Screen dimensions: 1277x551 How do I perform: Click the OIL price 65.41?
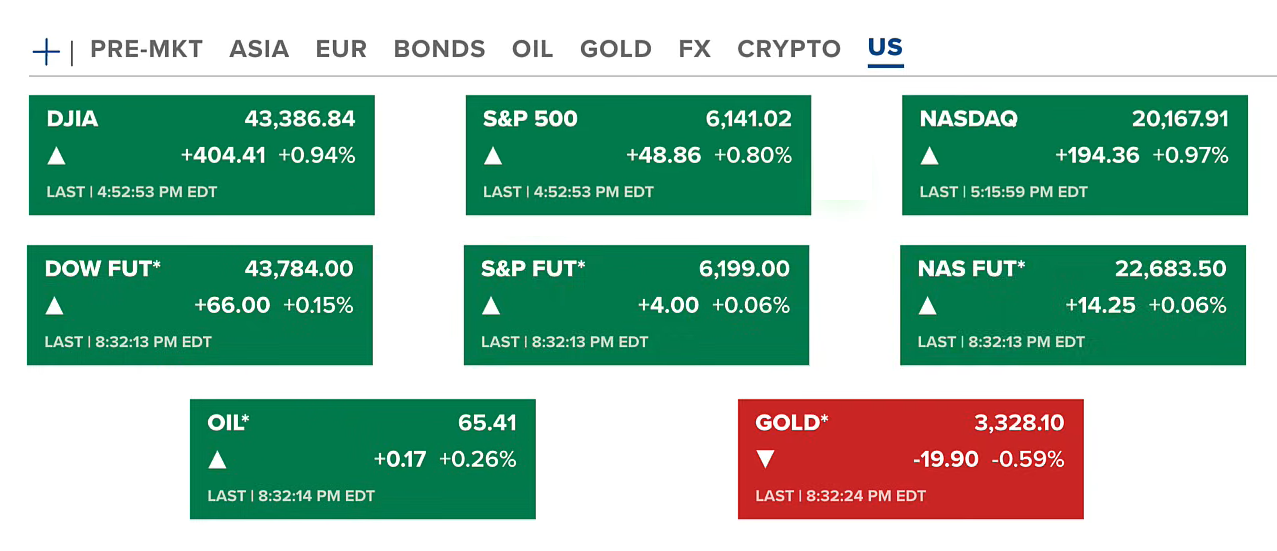coord(487,423)
